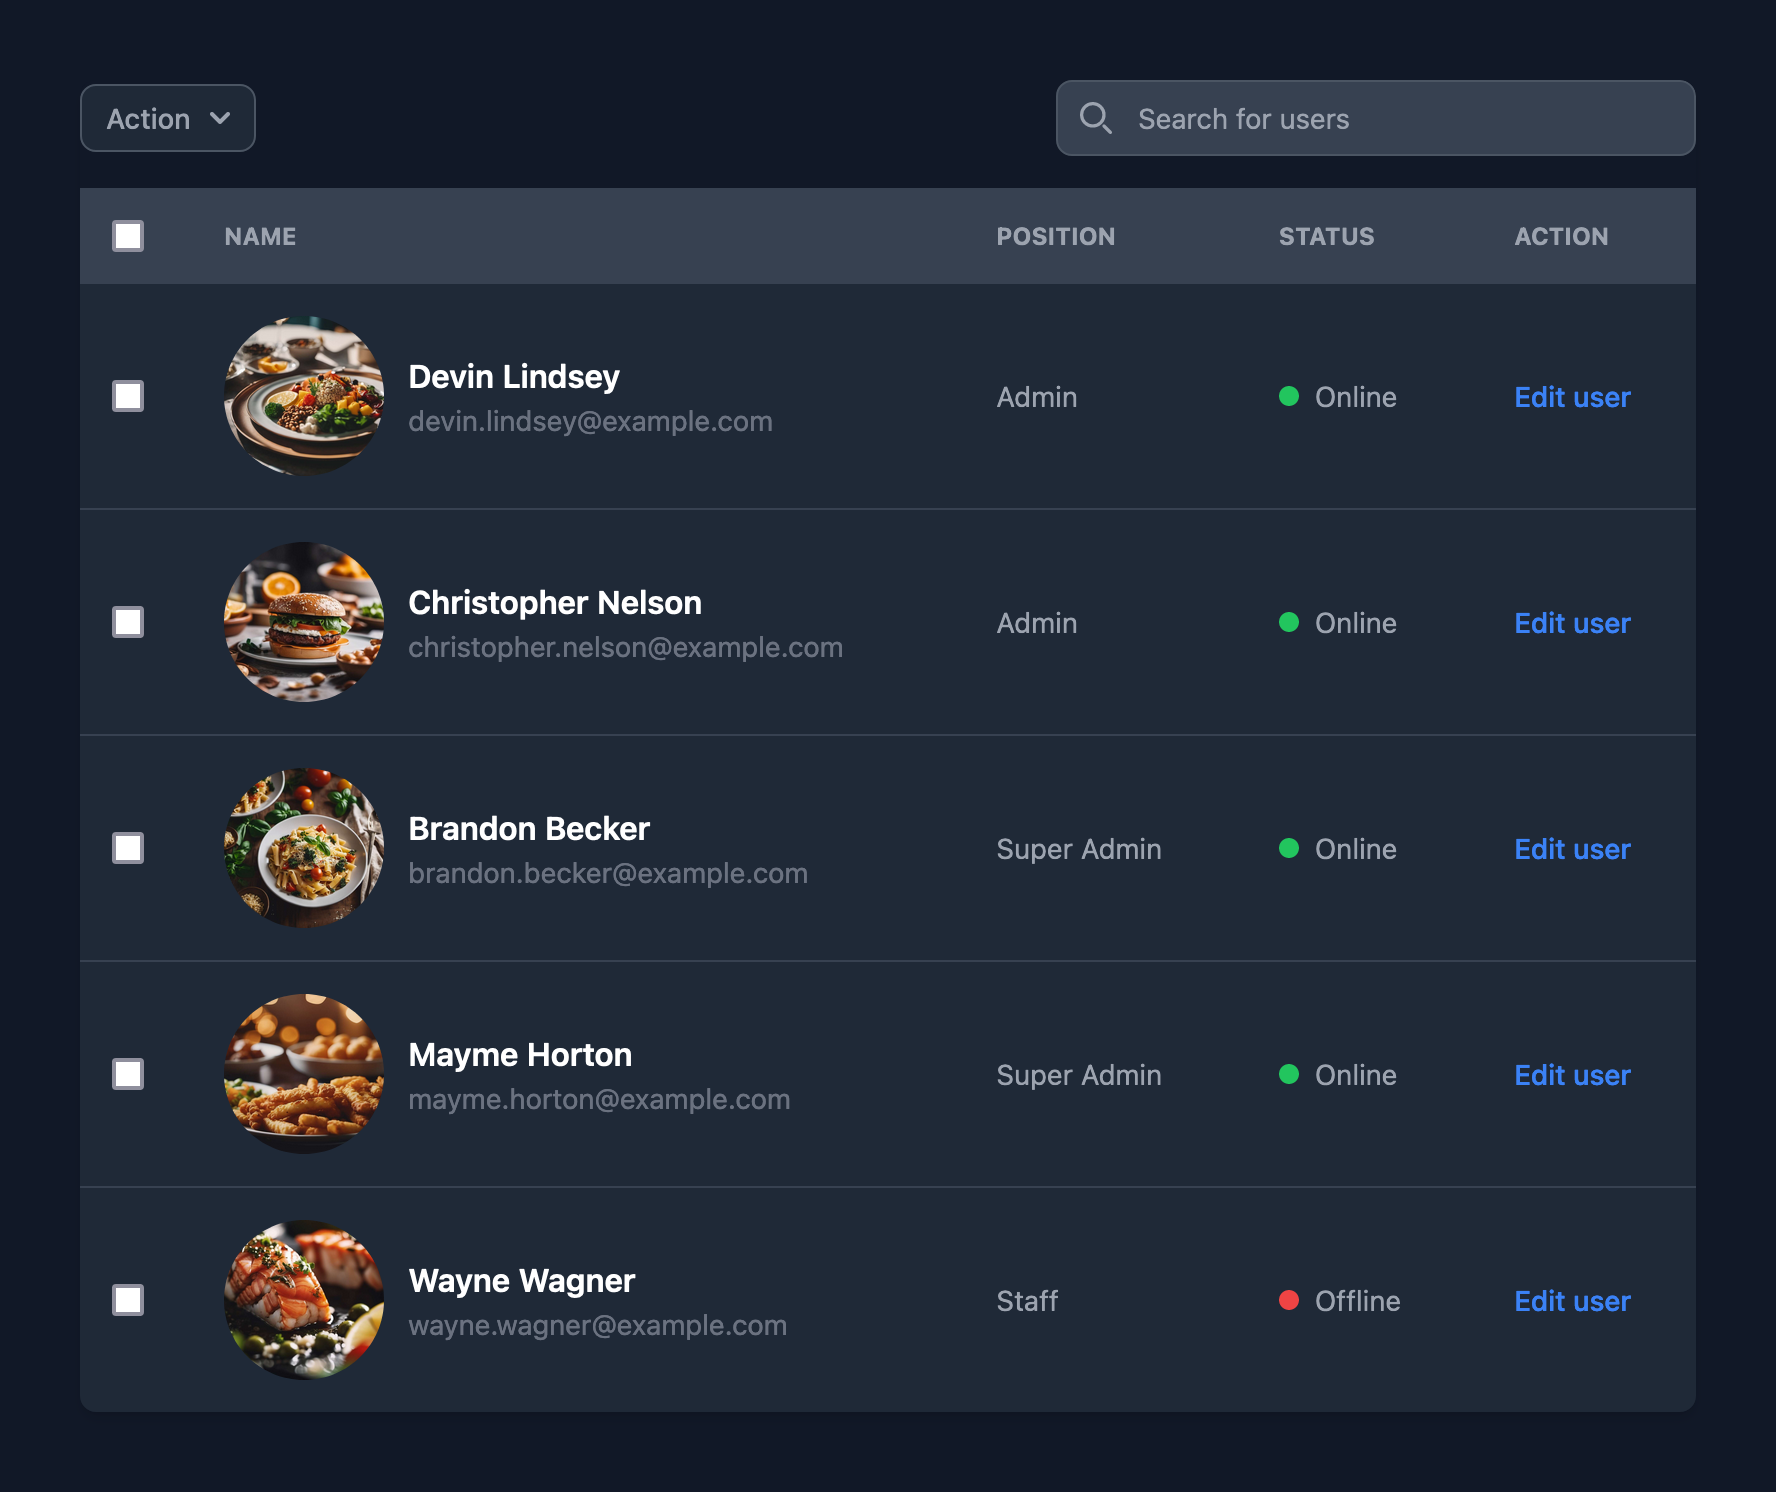Click Super Admin in Brandon Becker's row
Screen dimensions: 1776x1492
(1079, 849)
